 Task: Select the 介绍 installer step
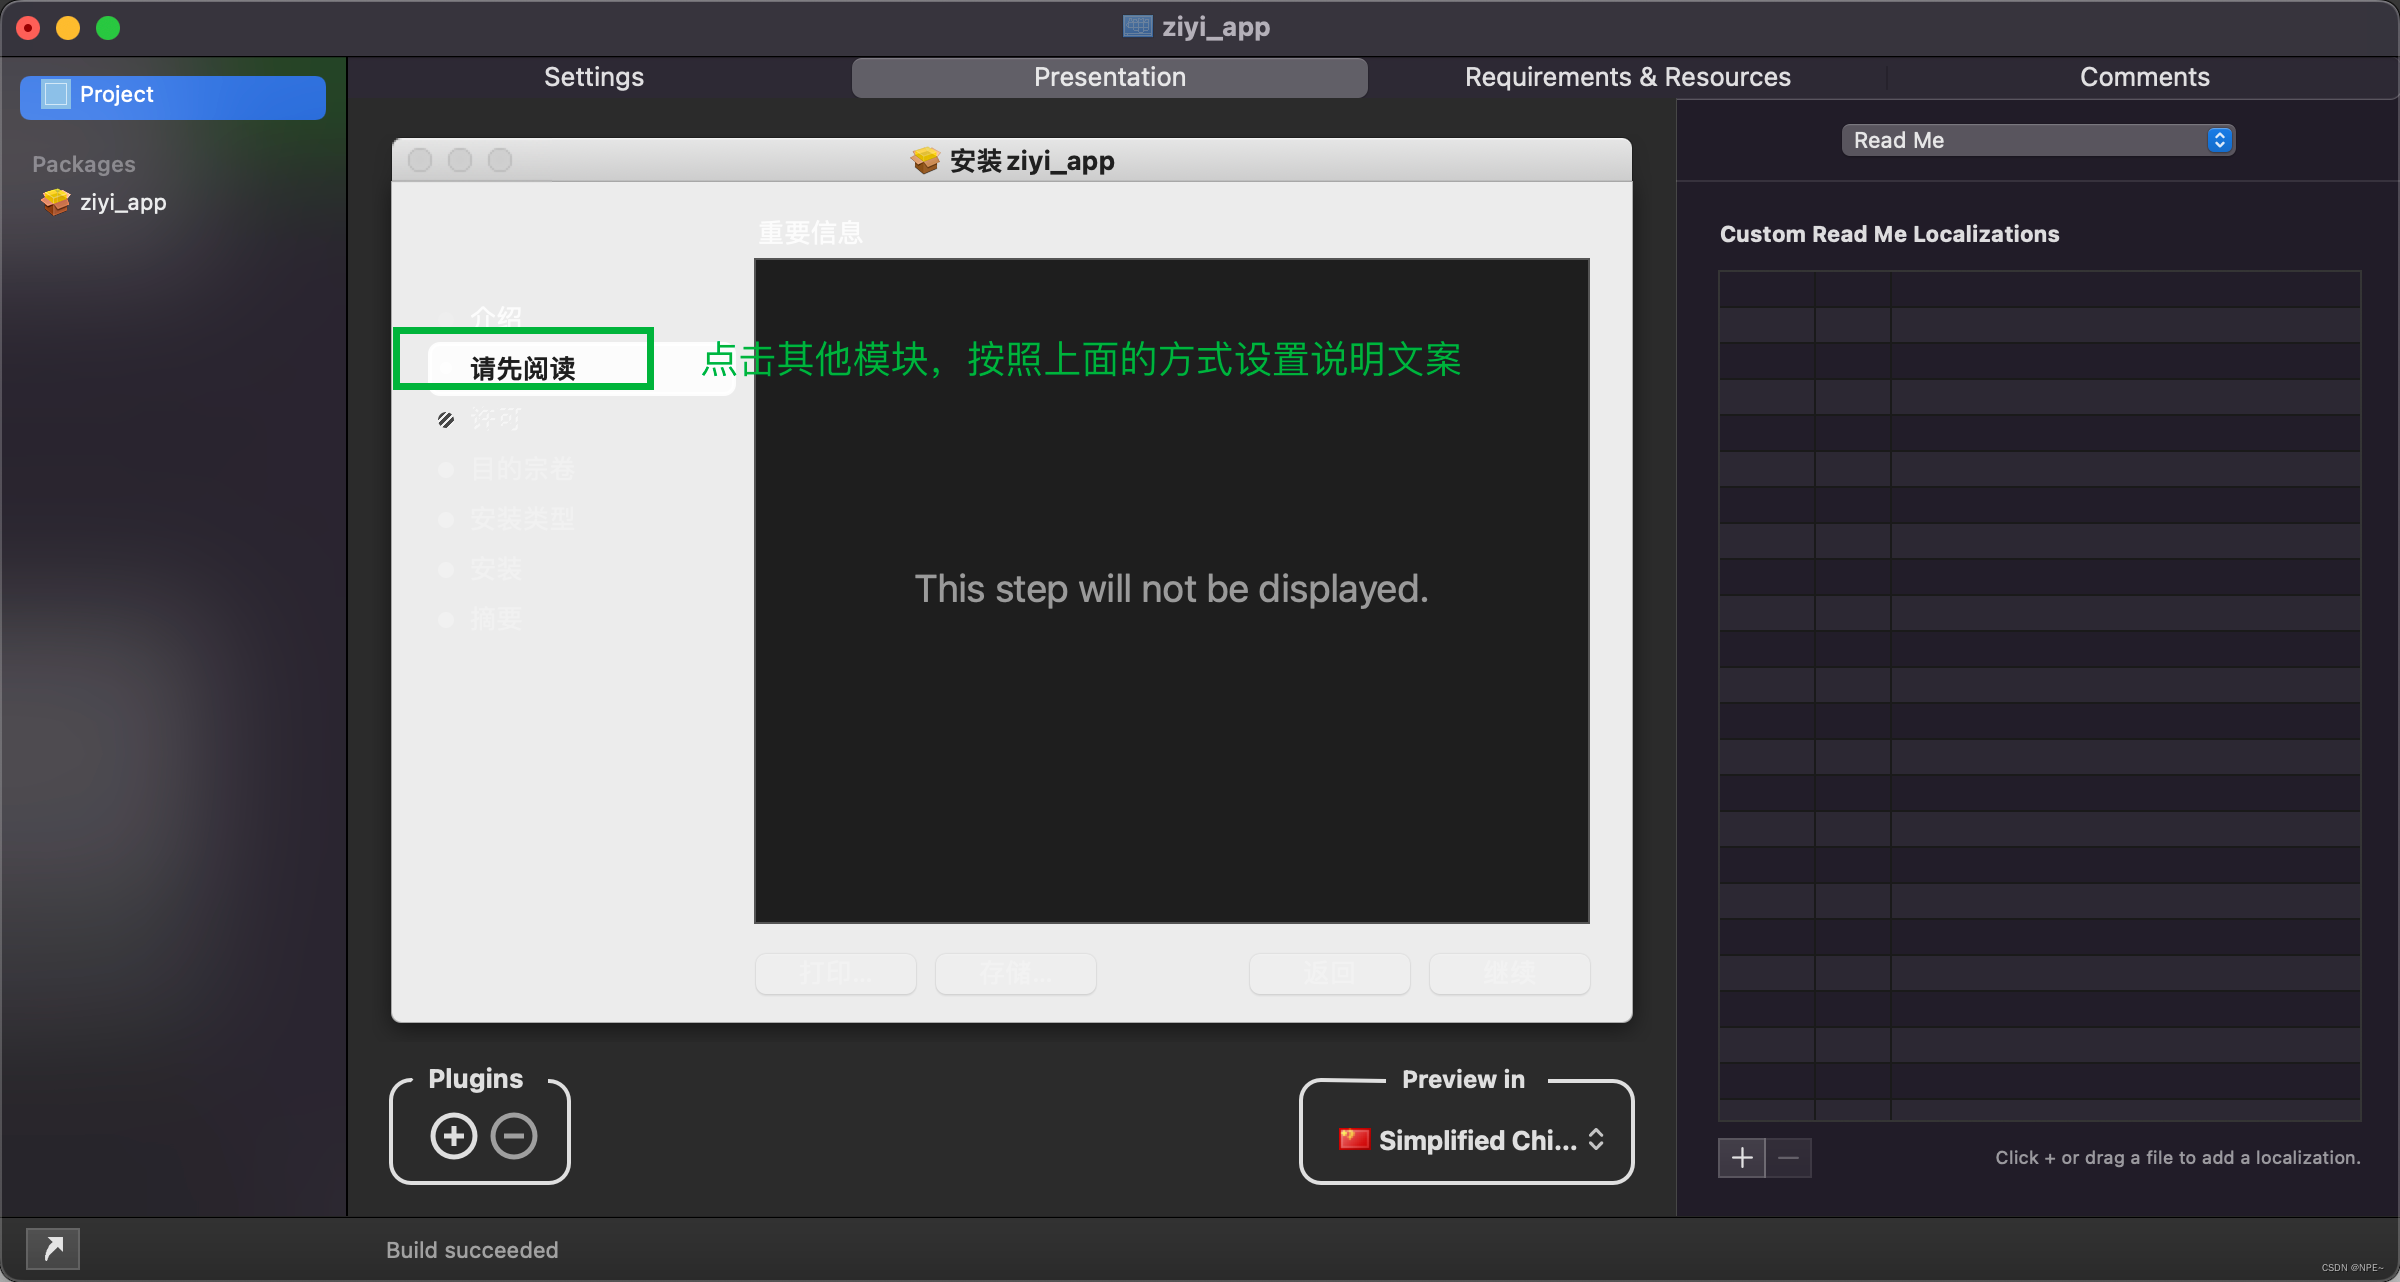(496, 318)
